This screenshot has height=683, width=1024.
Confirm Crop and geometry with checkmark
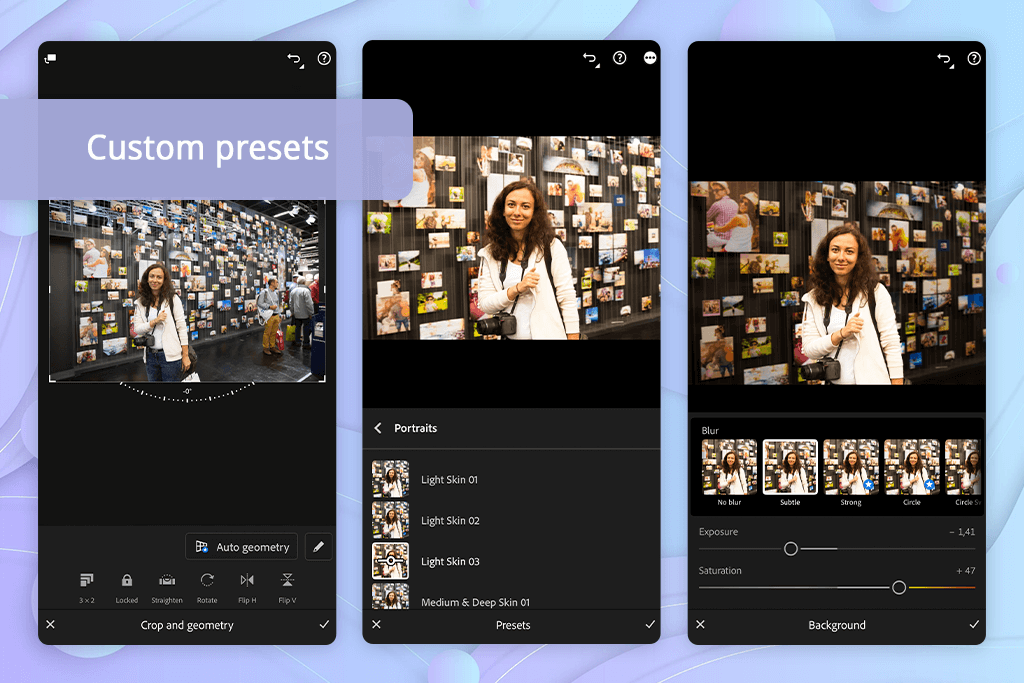point(324,624)
